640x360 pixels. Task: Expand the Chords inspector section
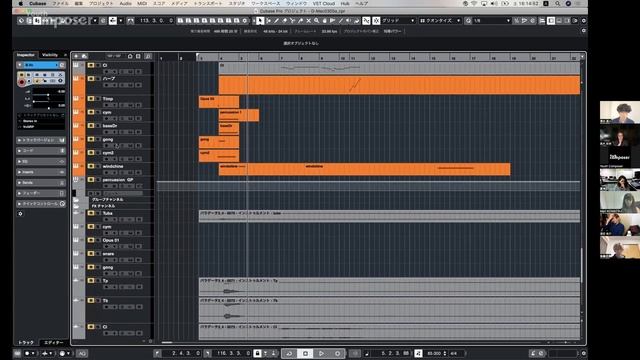pos(41,151)
